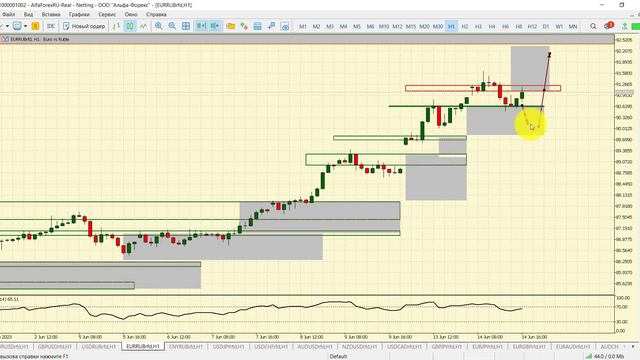The width and height of the screenshot is (640, 360).
Task: Select the D1 timeframe
Action: 546,26
